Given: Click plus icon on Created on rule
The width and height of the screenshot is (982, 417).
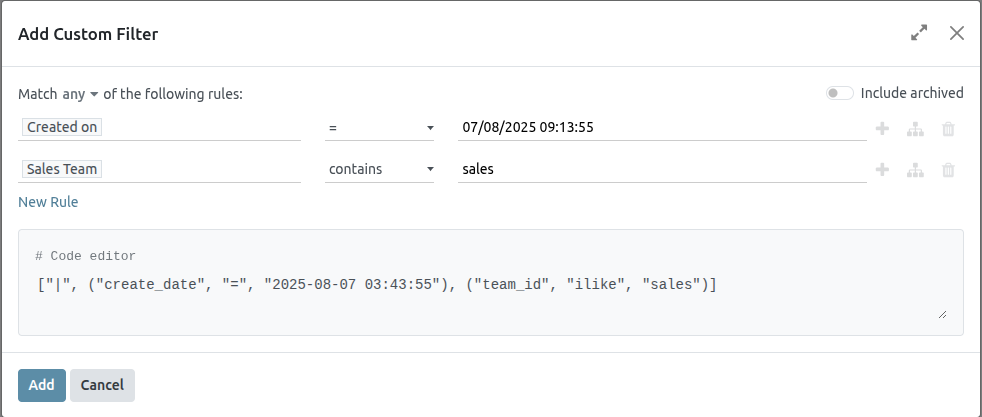Looking at the screenshot, I should [x=882, y=128].
